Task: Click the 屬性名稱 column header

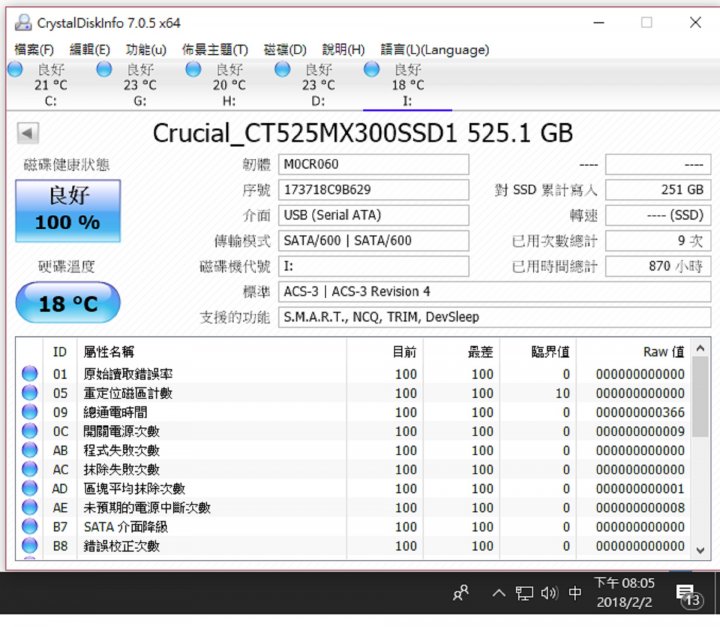Action: pyautogui.click(x=212, y=352)
